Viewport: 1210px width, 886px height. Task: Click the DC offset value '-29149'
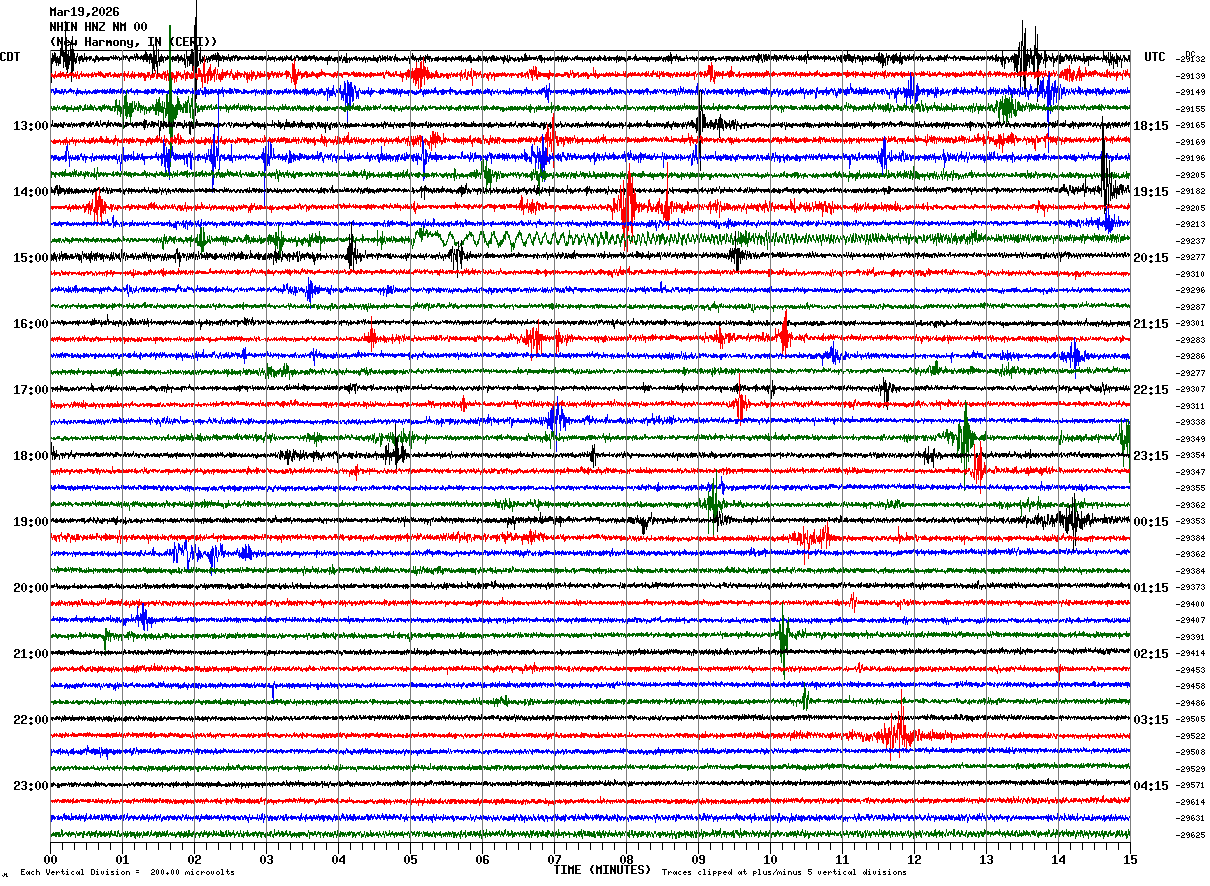[x=1191, y=93]
